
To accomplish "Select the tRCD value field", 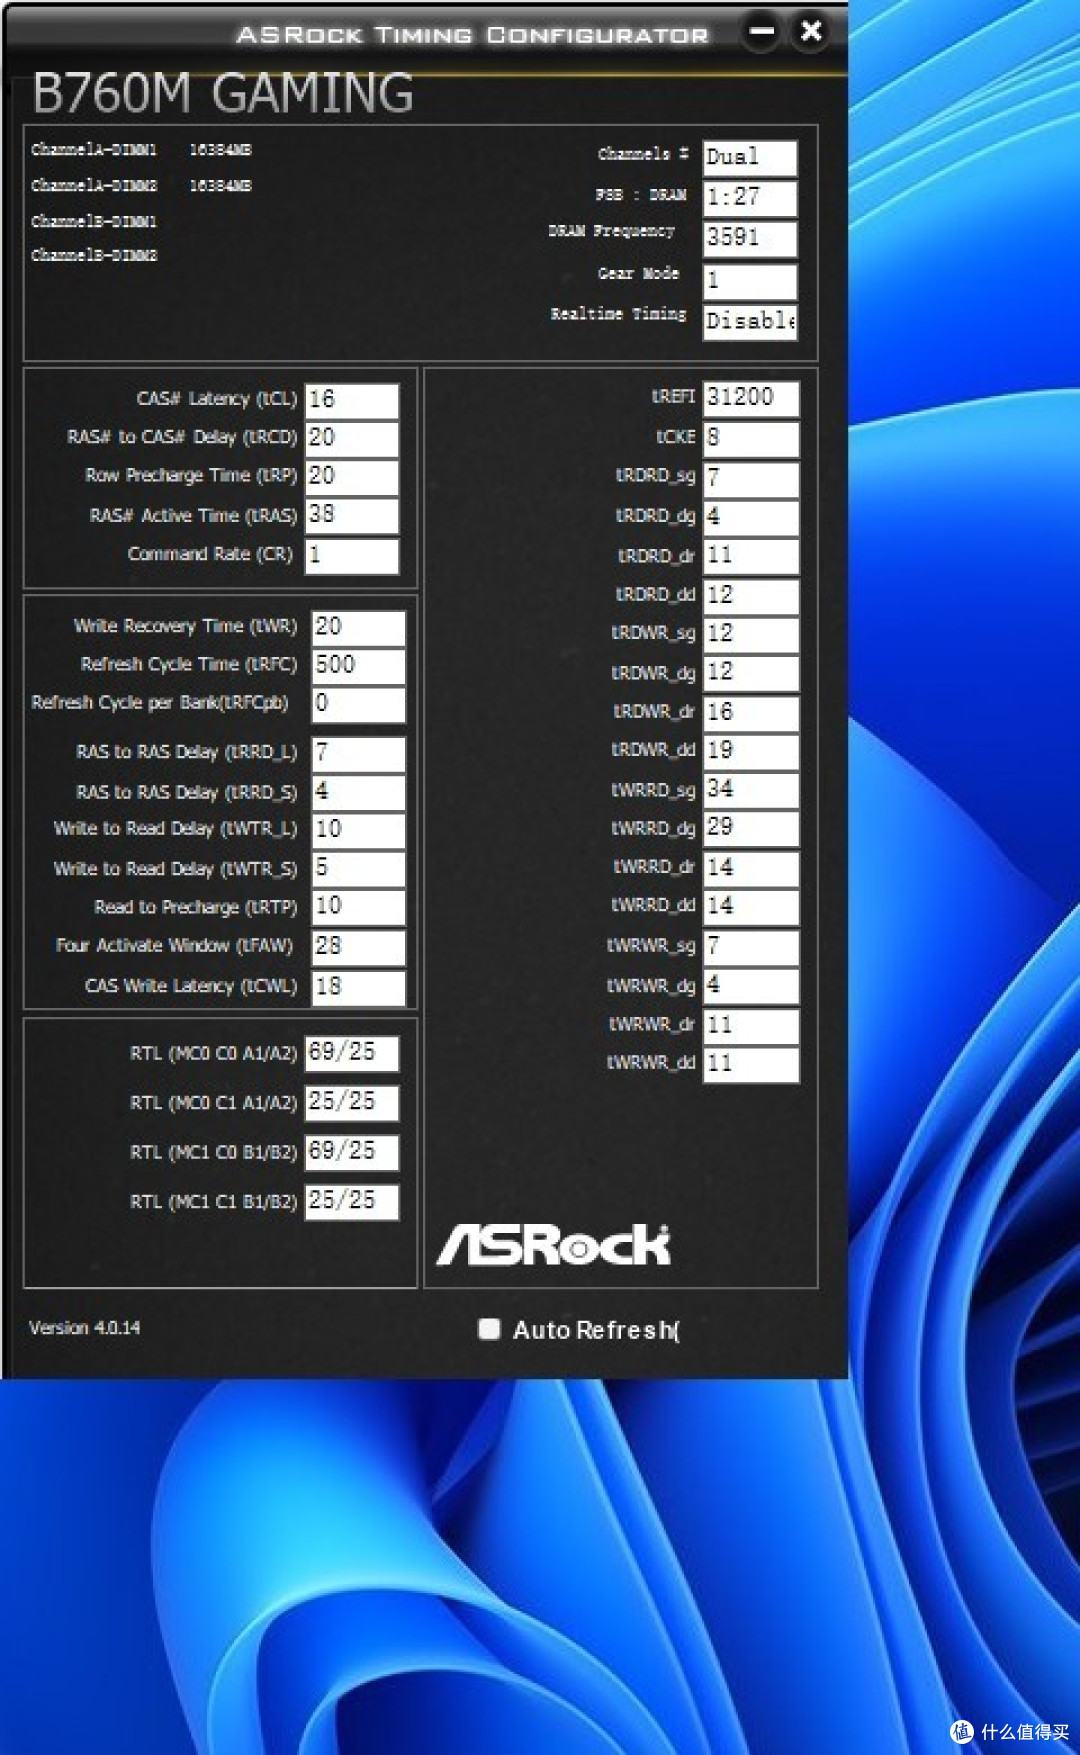I will 352,438.
